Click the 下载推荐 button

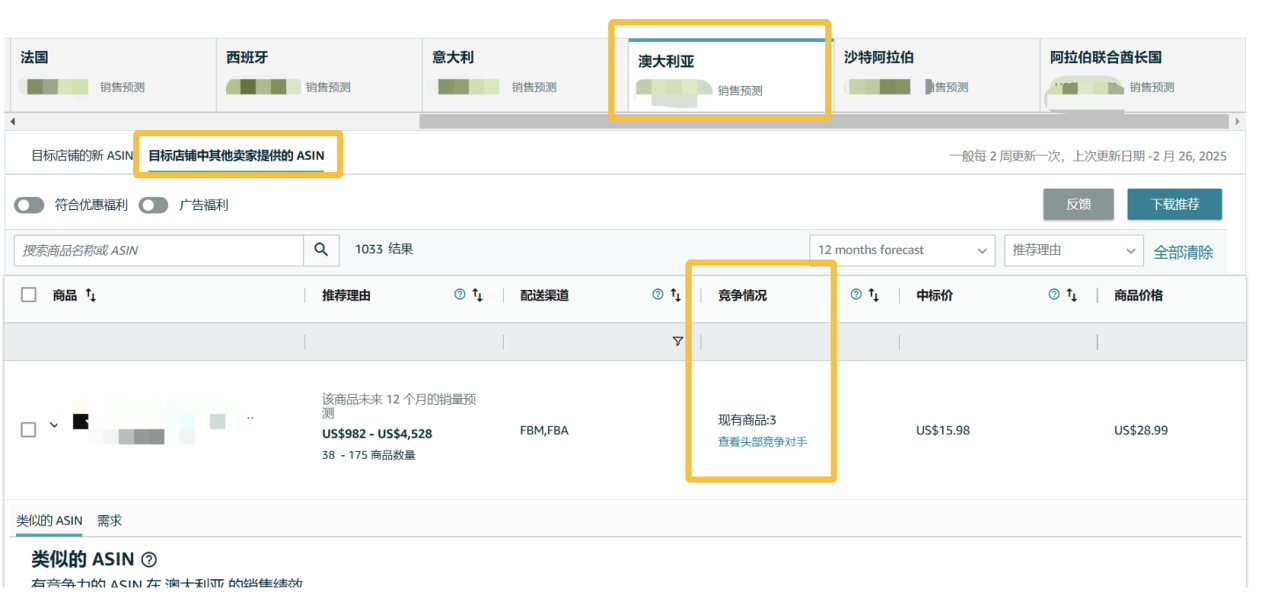[1174, 204]
